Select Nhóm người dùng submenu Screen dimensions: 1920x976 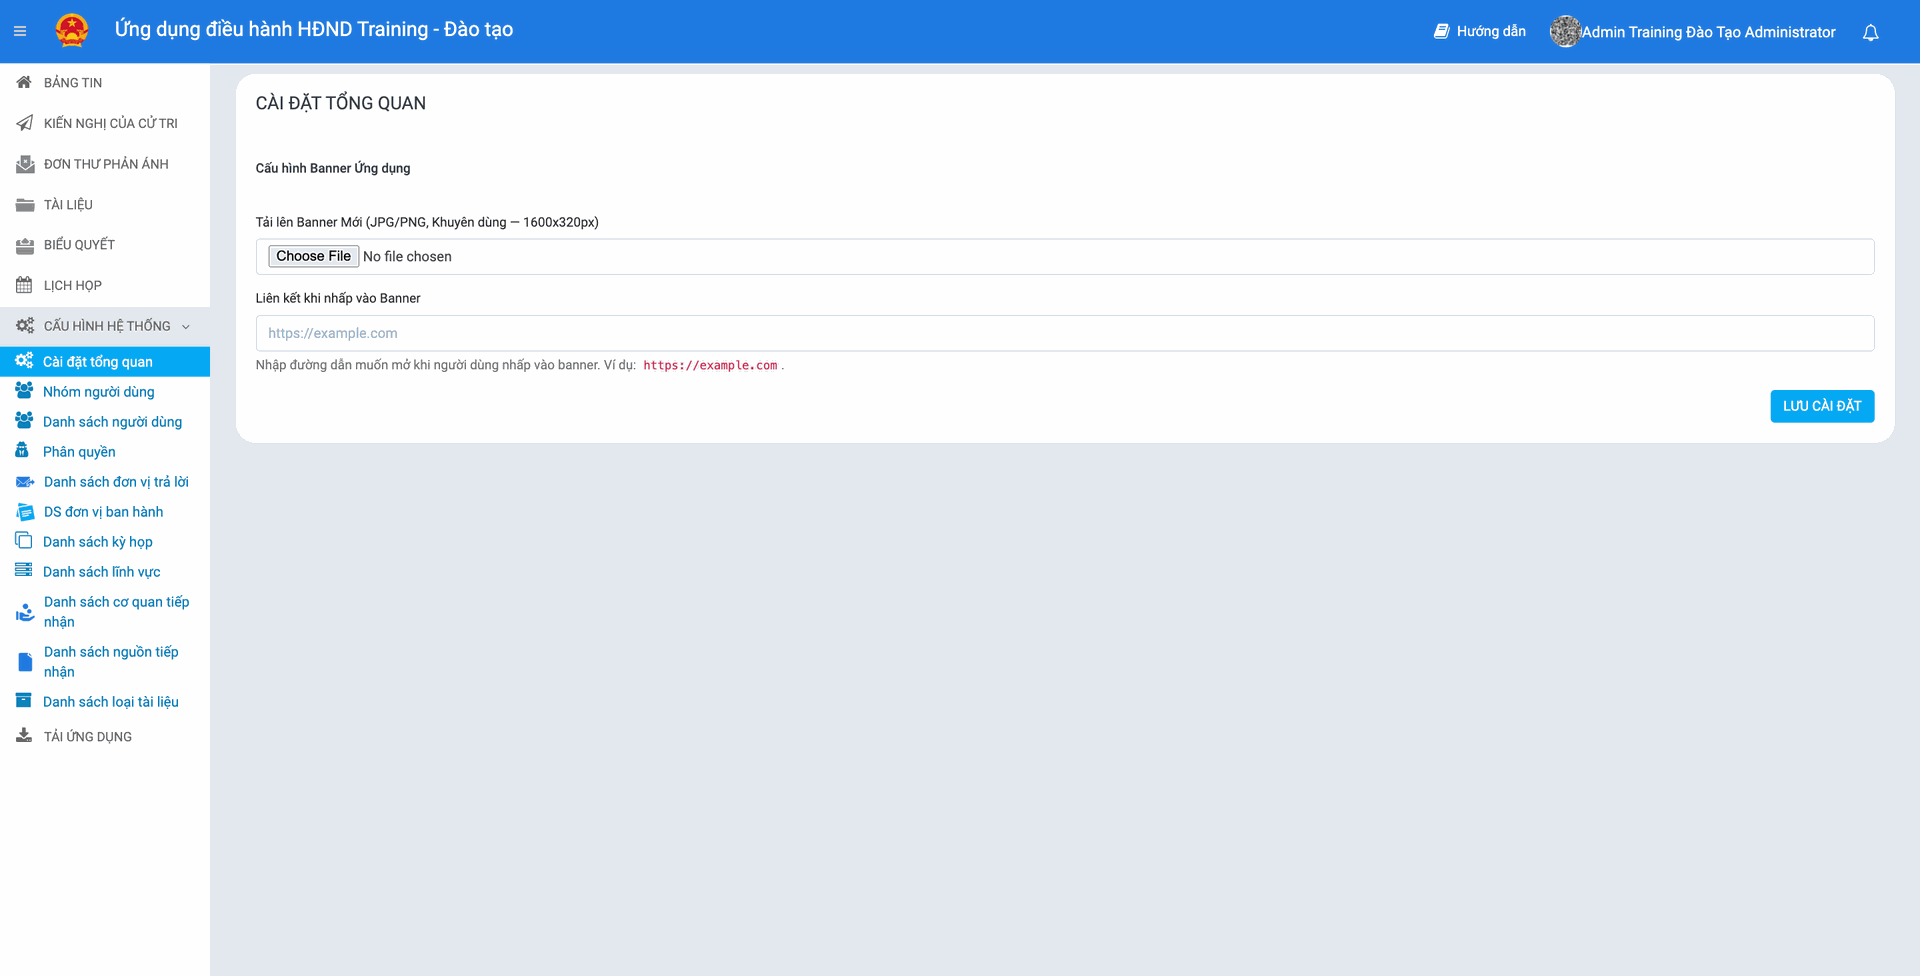98,392
